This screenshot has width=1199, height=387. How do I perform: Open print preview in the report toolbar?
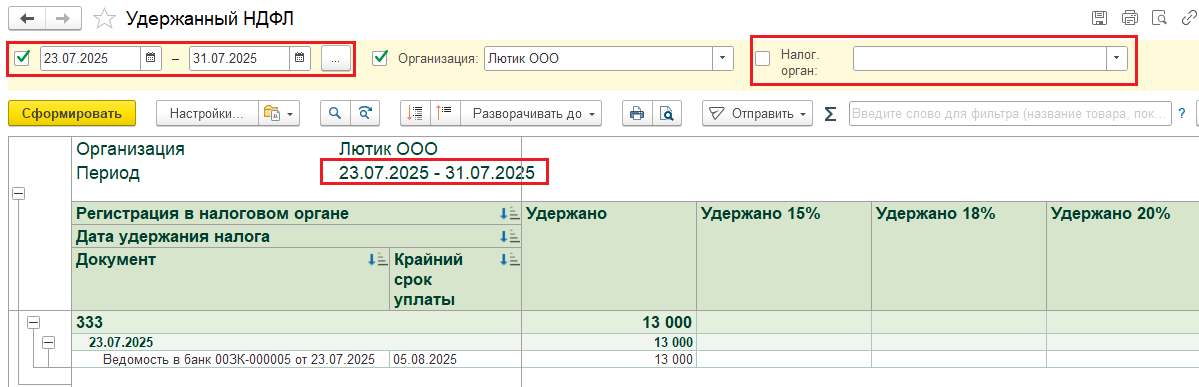tap(666, 113)
